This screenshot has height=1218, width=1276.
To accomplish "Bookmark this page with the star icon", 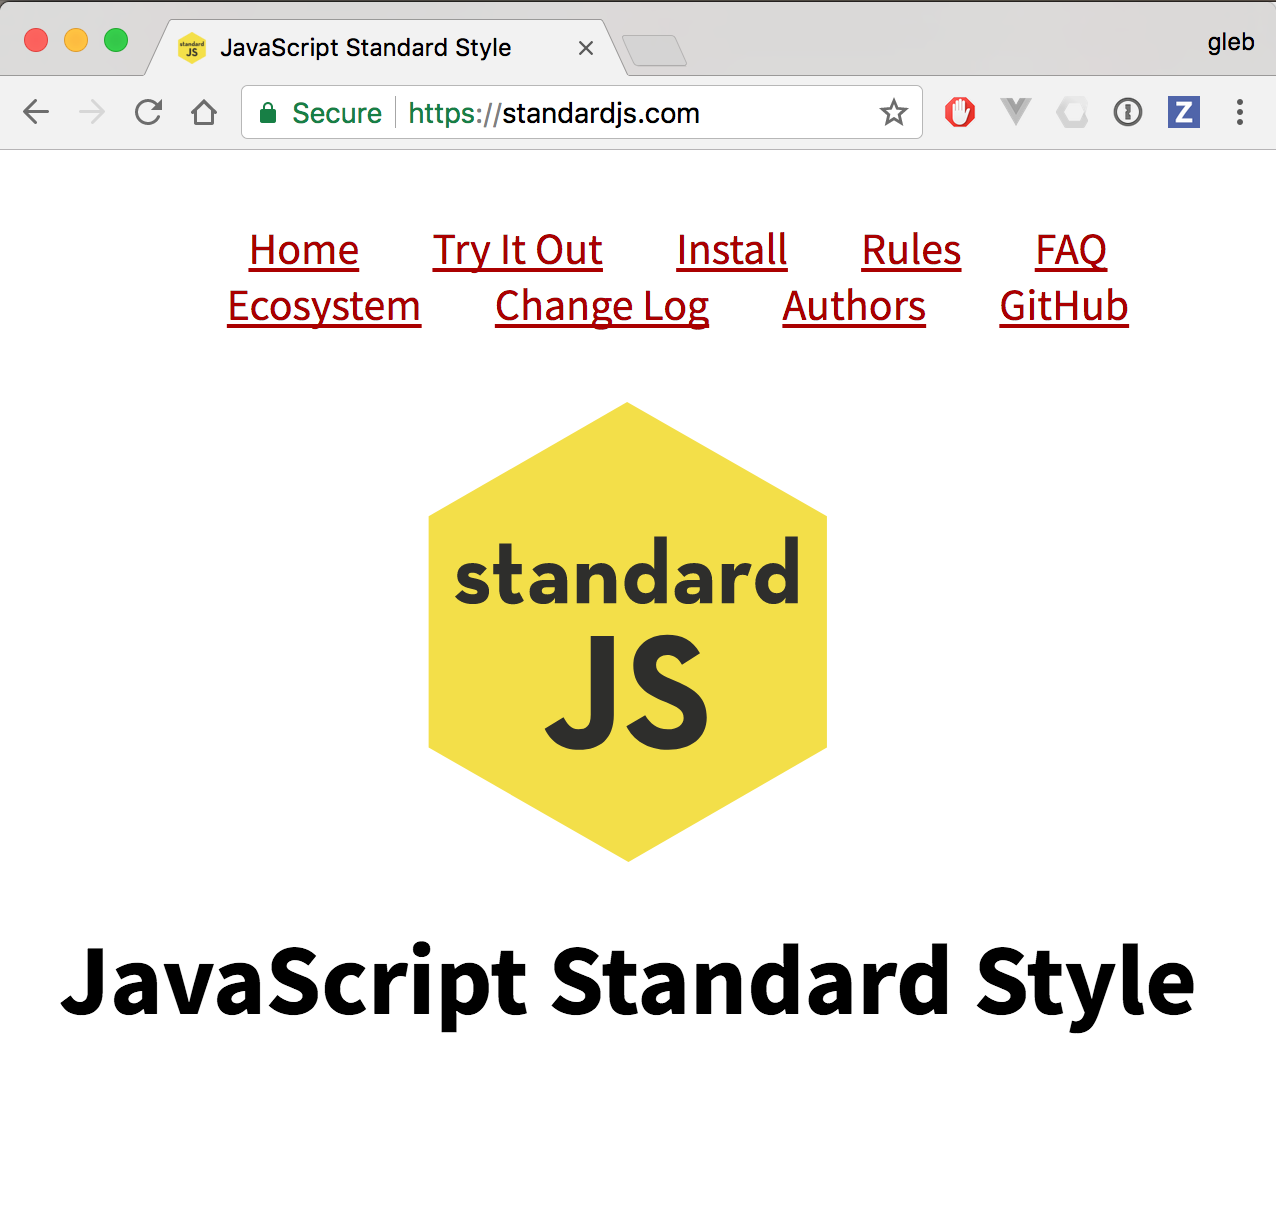I will coord(893,112).
